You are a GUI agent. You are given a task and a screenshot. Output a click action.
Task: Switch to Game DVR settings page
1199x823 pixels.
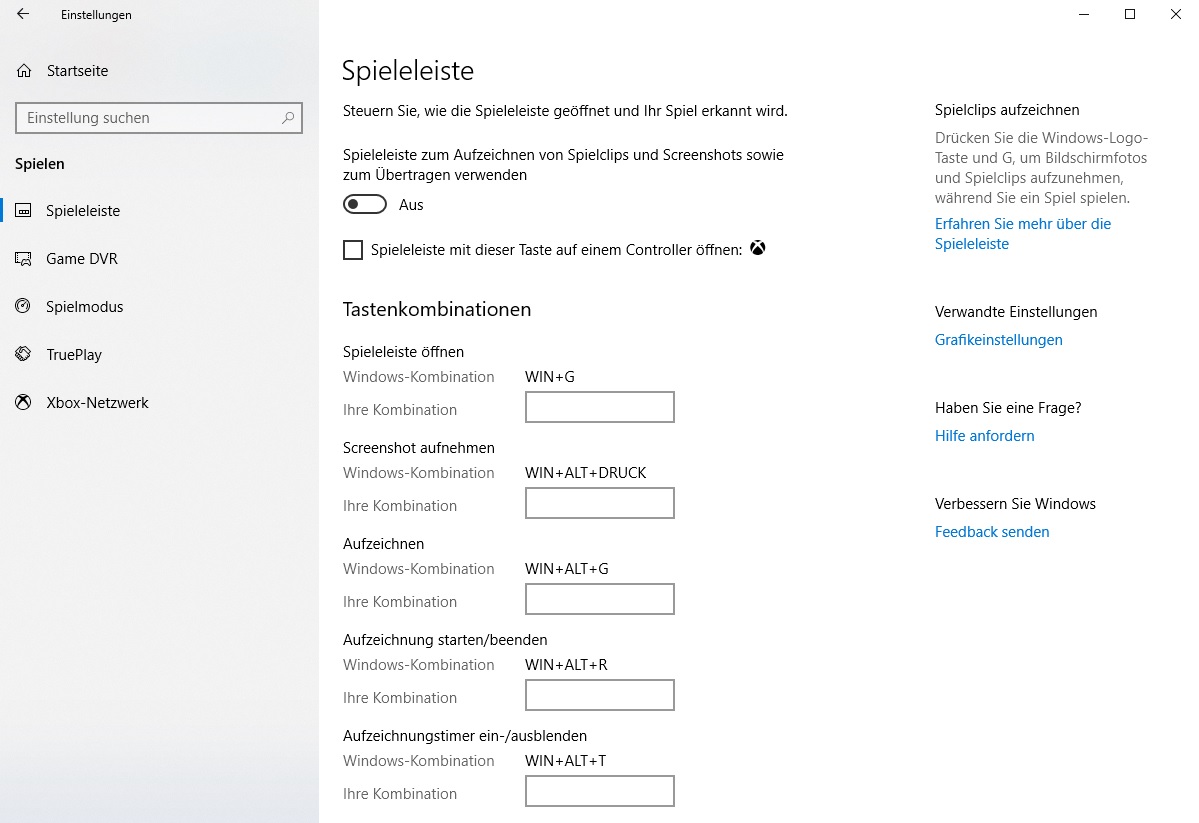tap(82, 259)
